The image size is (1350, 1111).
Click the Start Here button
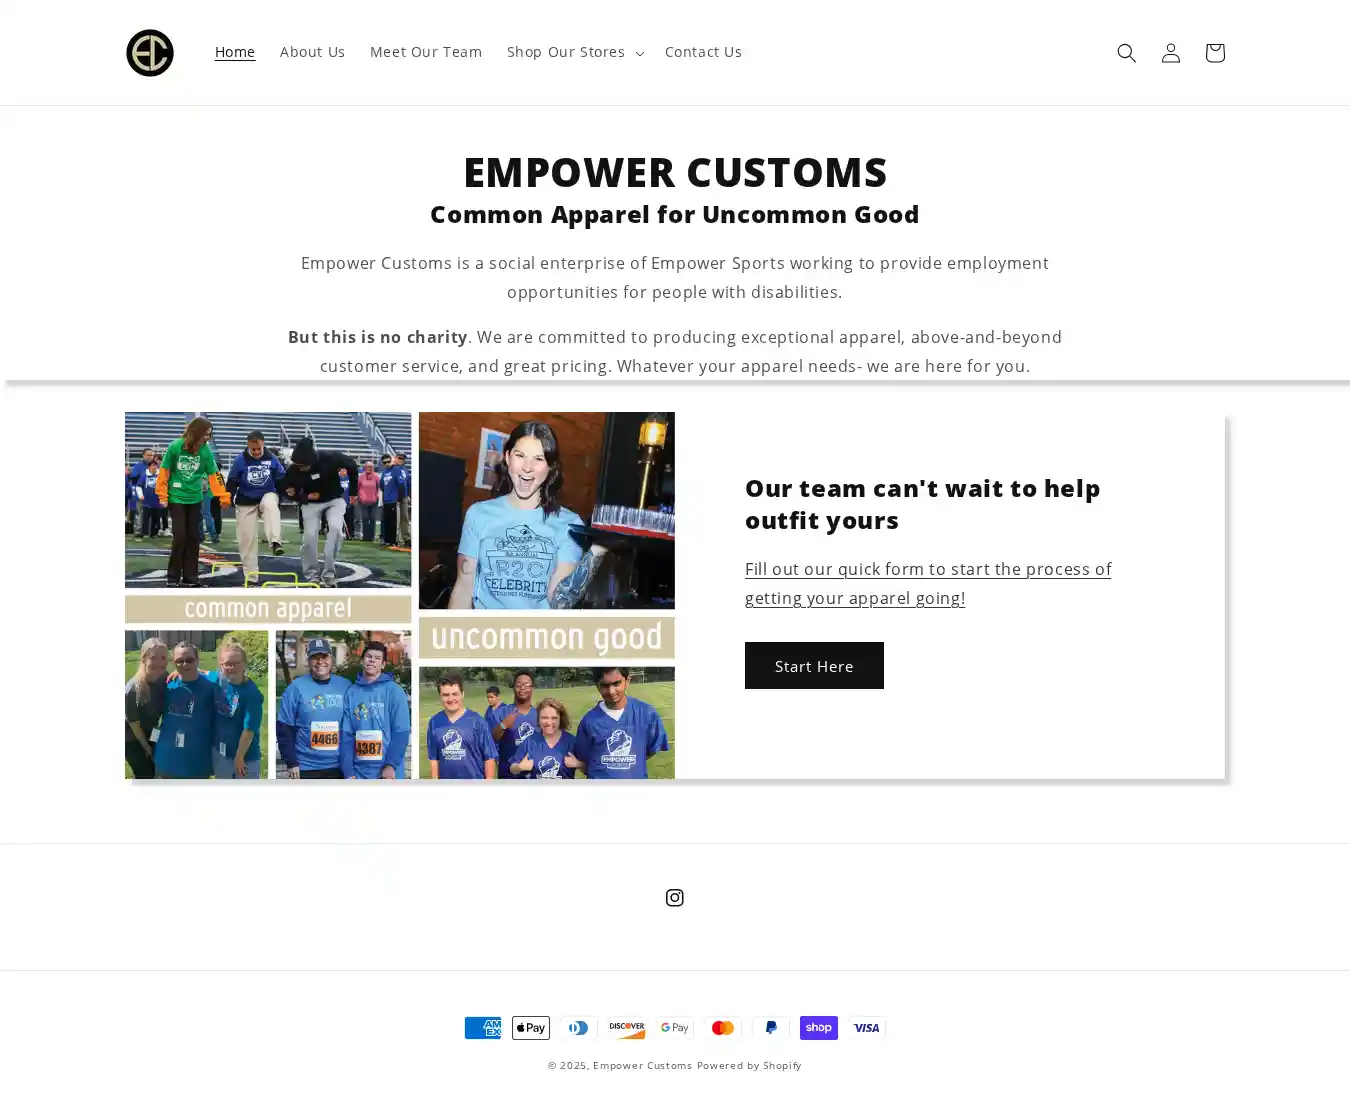coord(814,666)
